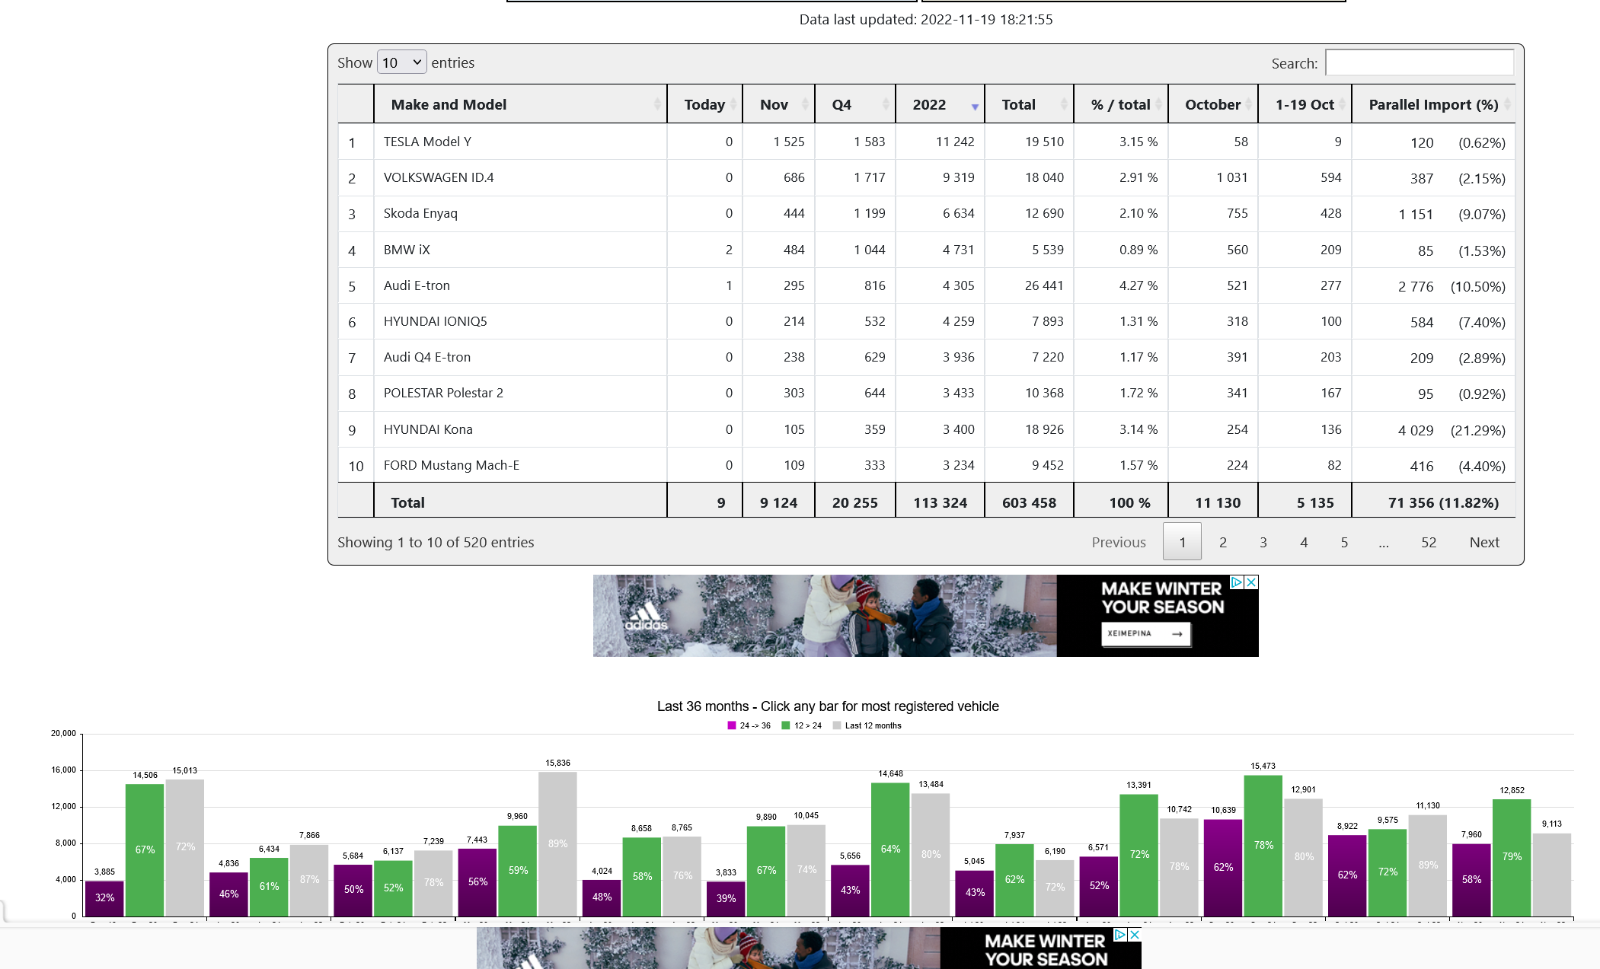Sort table by % / total column
Image resolution: width=1600 pixels, height=969 pixels.
[x=1121, y=104]
